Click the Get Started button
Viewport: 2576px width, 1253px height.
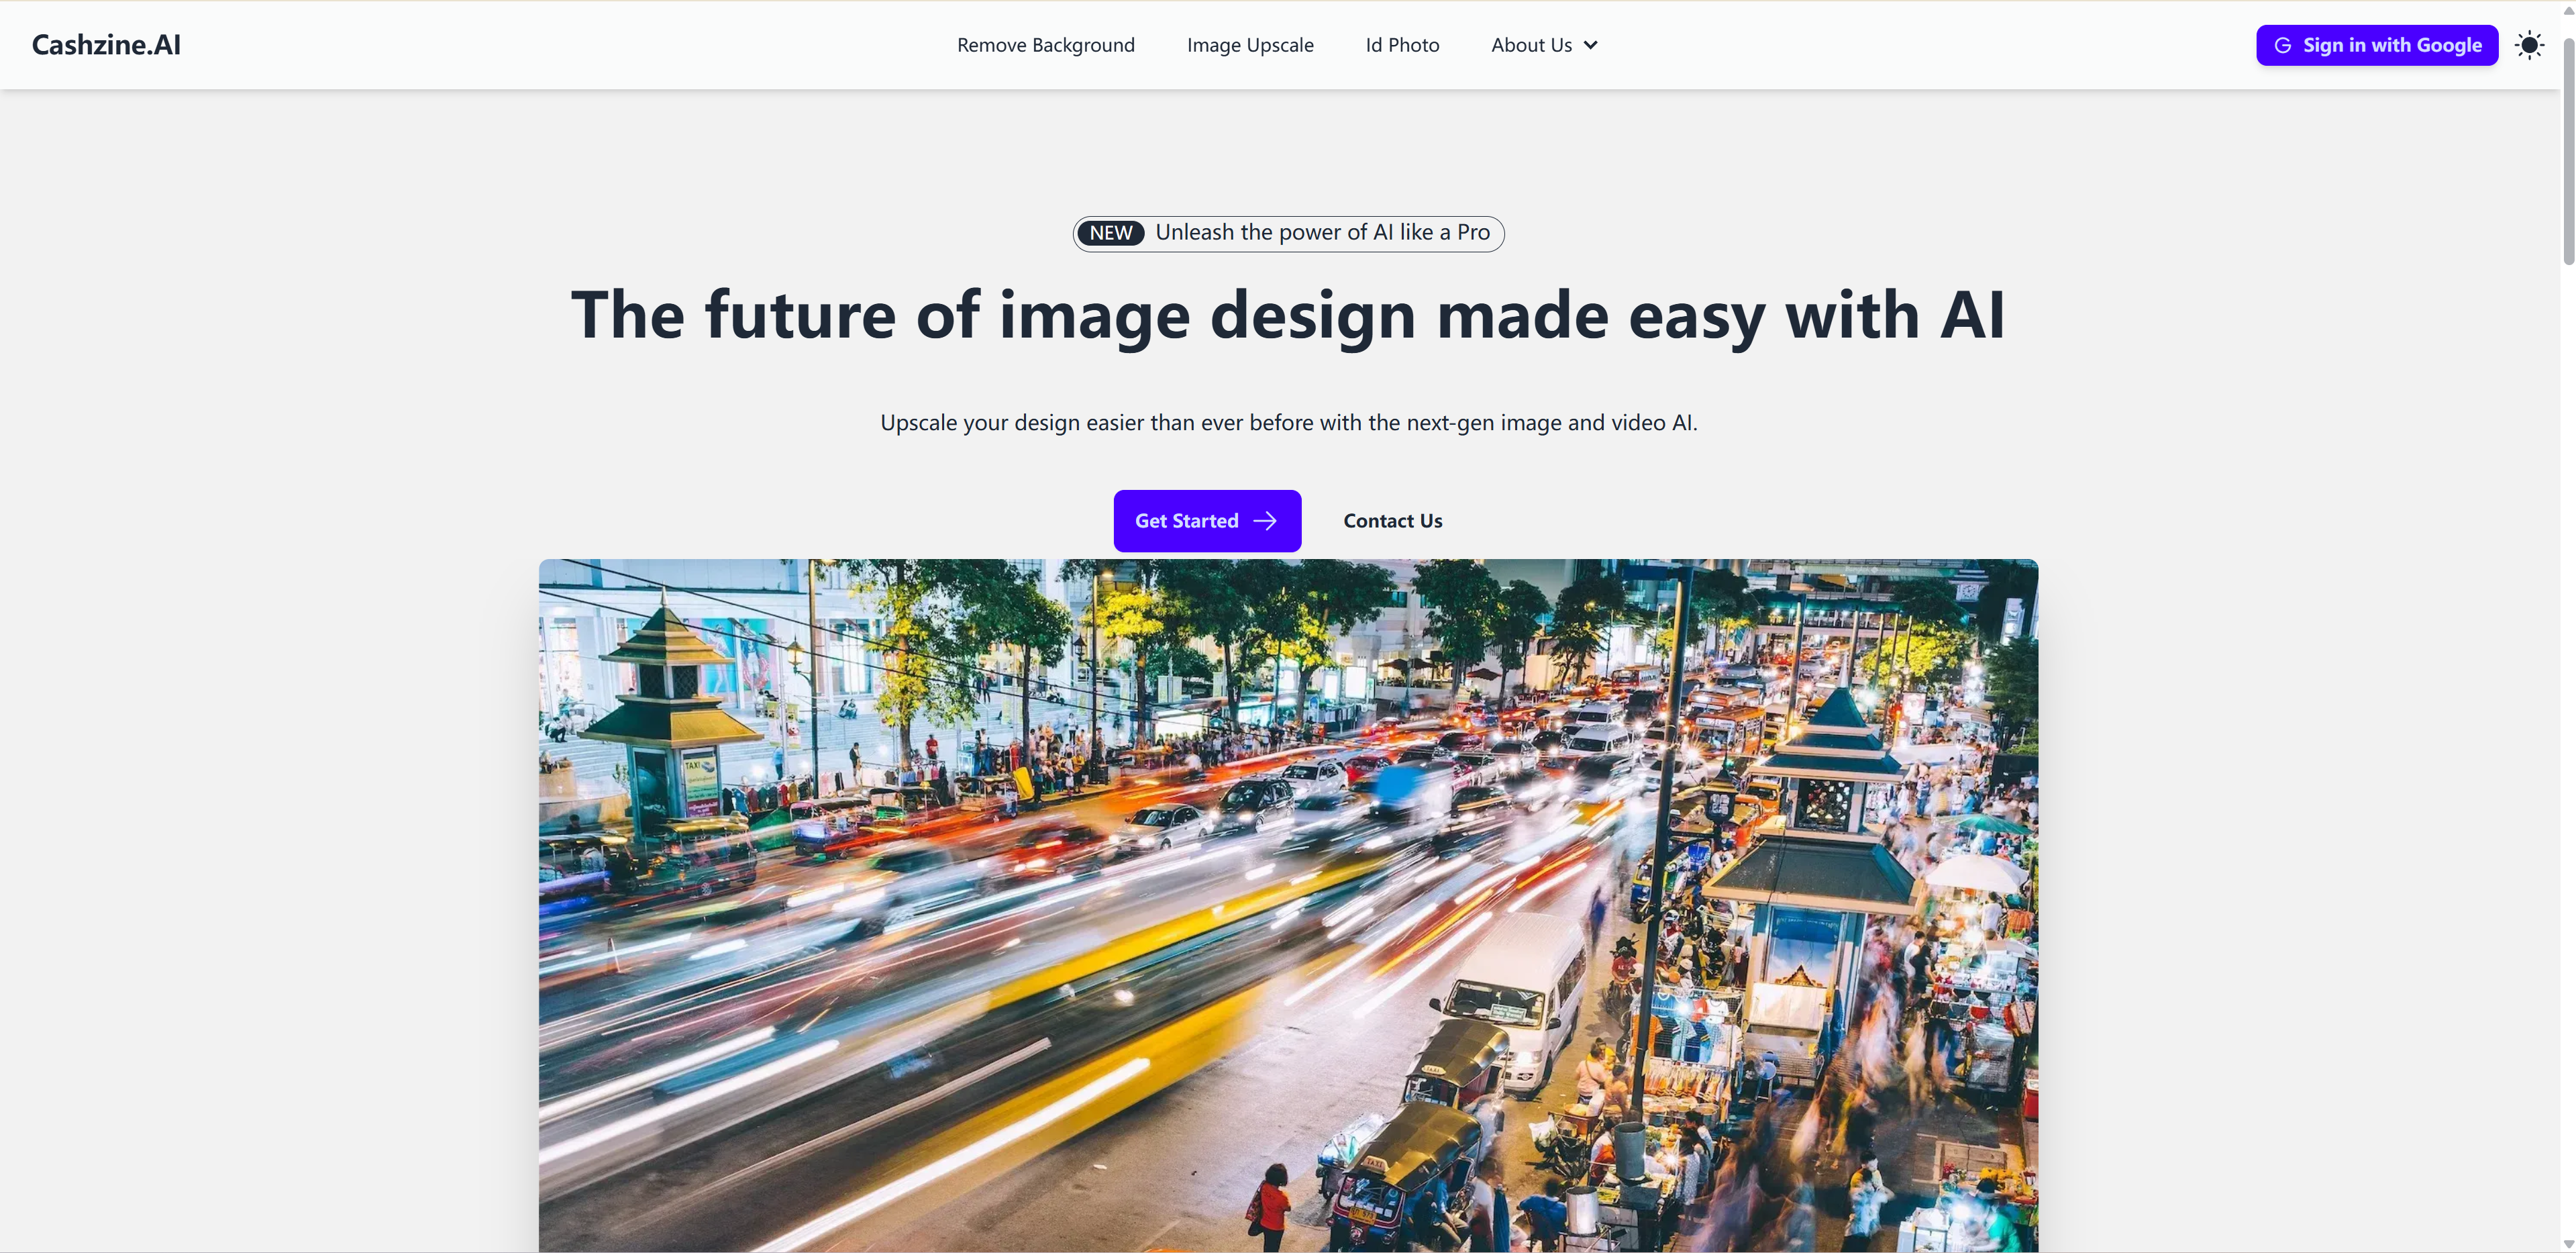[x=1207, y=520]
